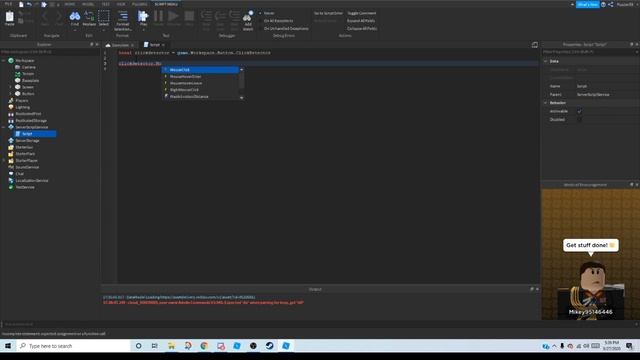
Task: Select ServerScriptService in Explorer
Action: point(28,127)
